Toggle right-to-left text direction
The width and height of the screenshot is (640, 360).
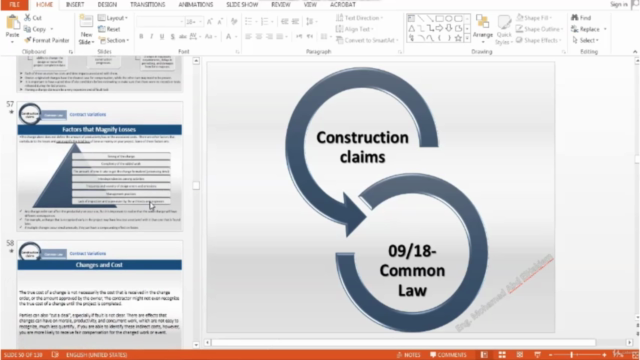pyautogui.click(x=310, y=36)
